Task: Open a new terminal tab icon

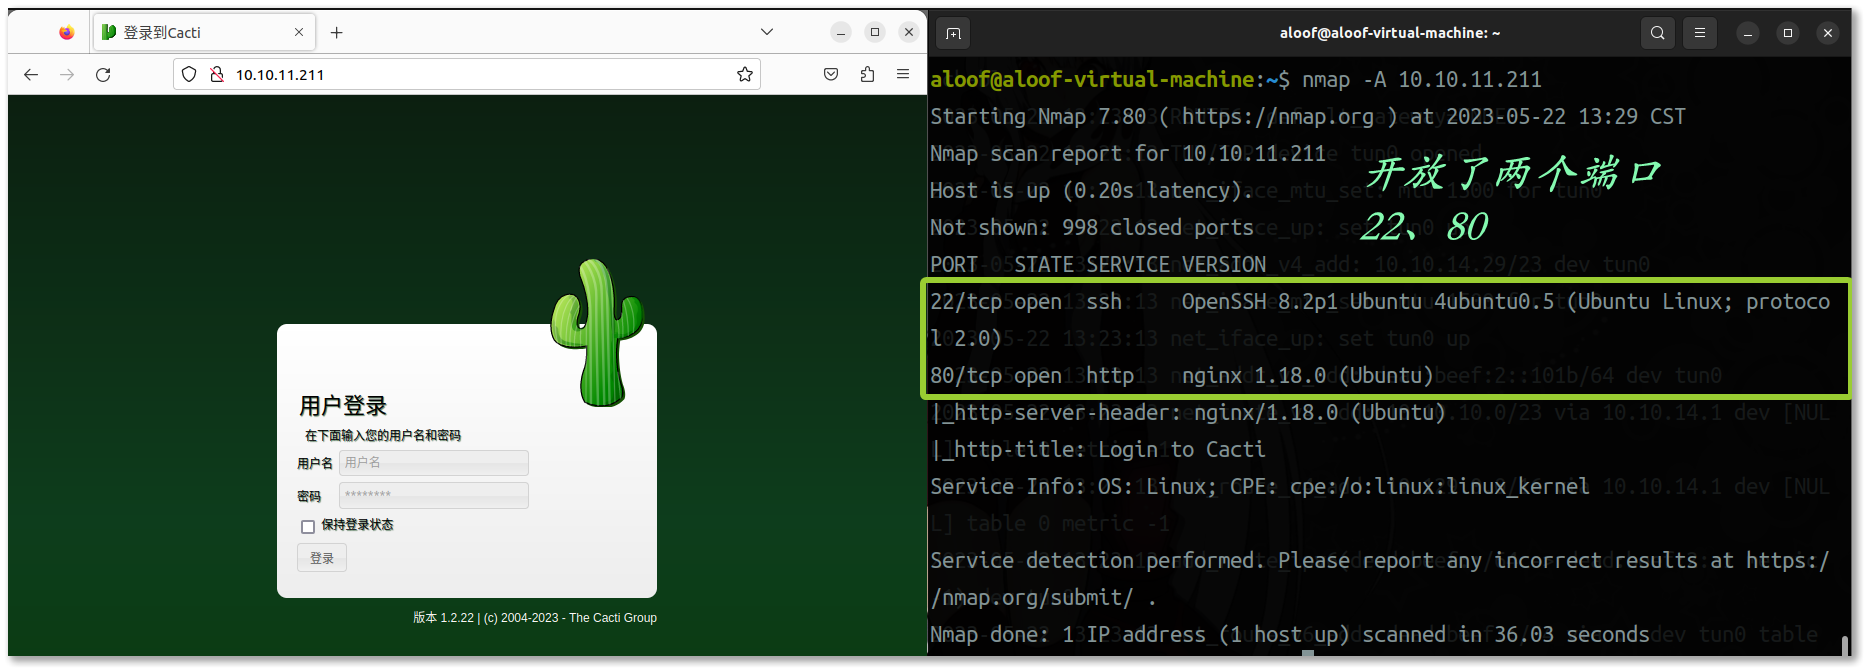Action: (953, 33)
